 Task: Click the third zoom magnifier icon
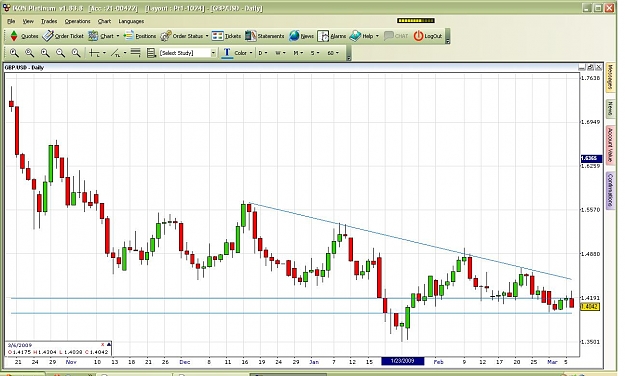[45, 53]
